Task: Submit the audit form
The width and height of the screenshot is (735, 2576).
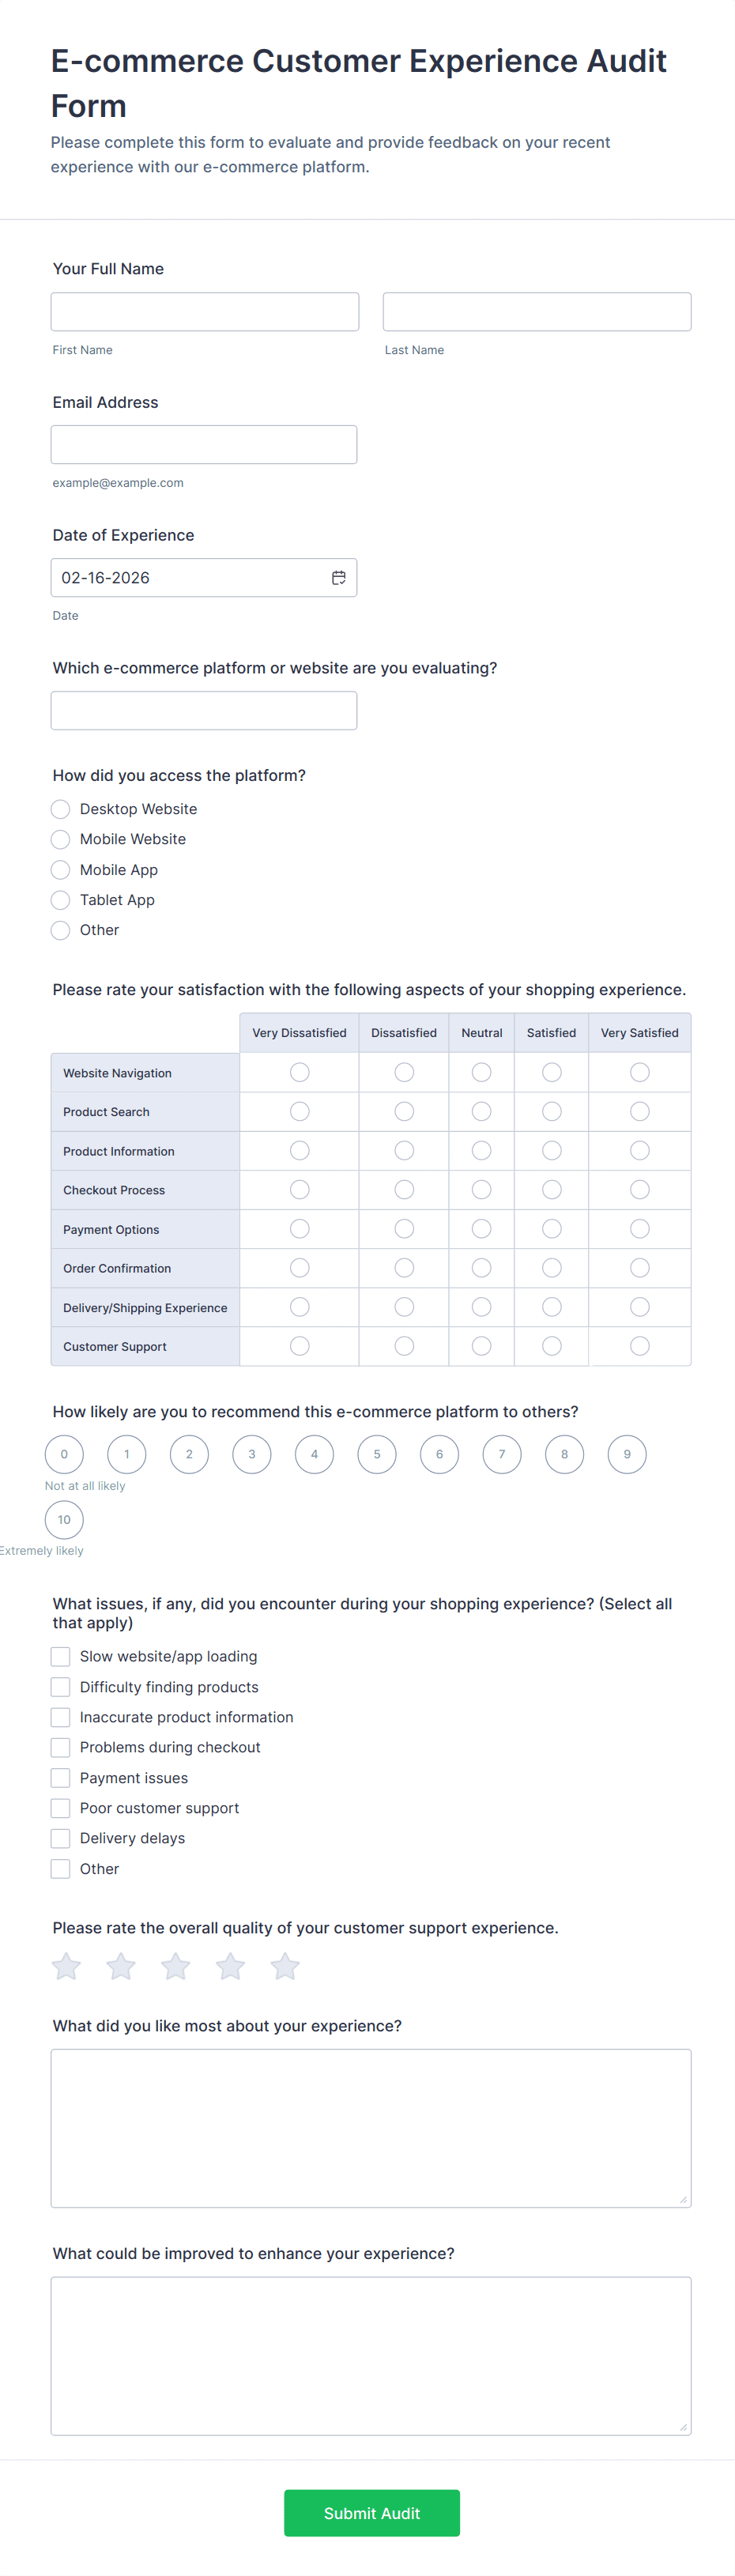Action: 371,2513
